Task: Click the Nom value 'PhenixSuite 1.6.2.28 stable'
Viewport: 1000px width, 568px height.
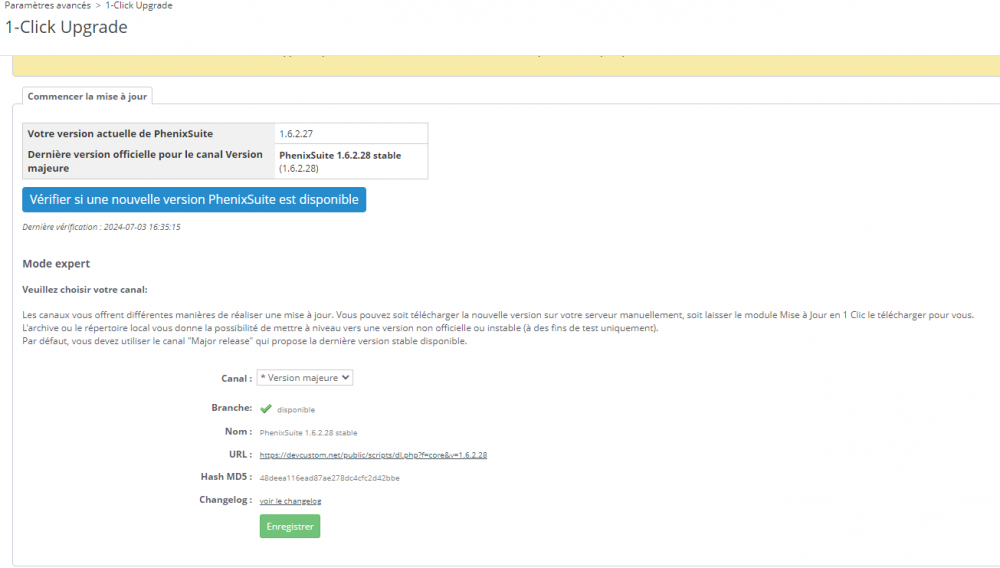Action: [308, 433]
